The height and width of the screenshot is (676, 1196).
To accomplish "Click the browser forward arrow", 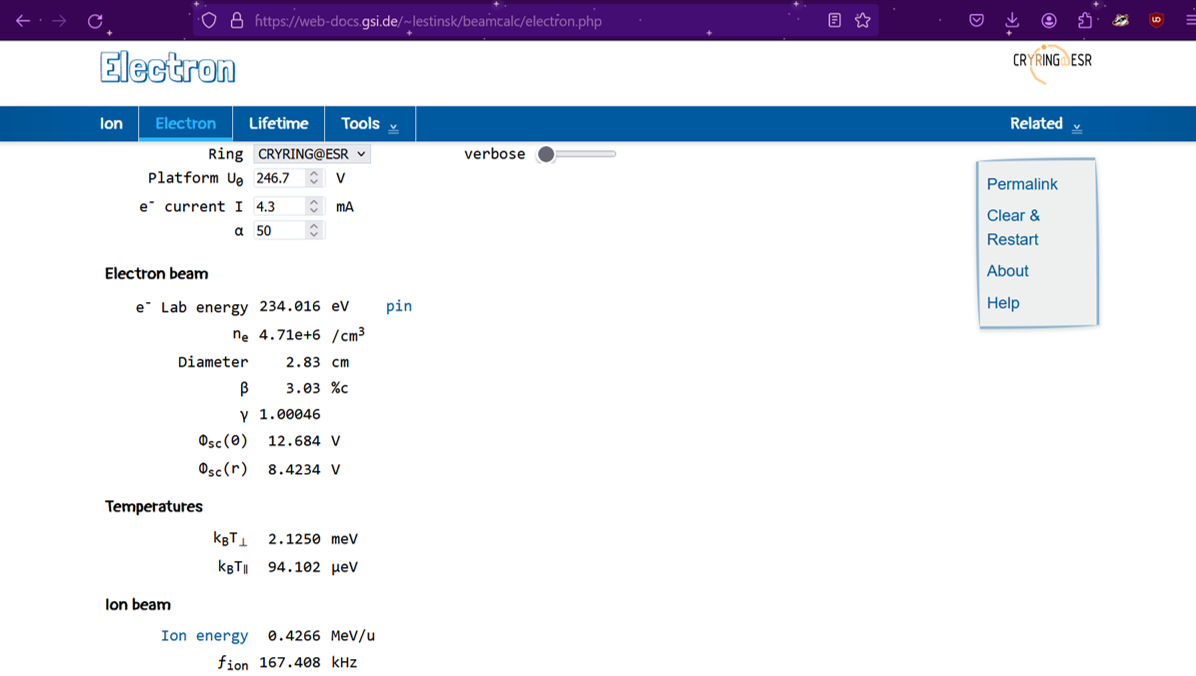I will tap(59, 21).
